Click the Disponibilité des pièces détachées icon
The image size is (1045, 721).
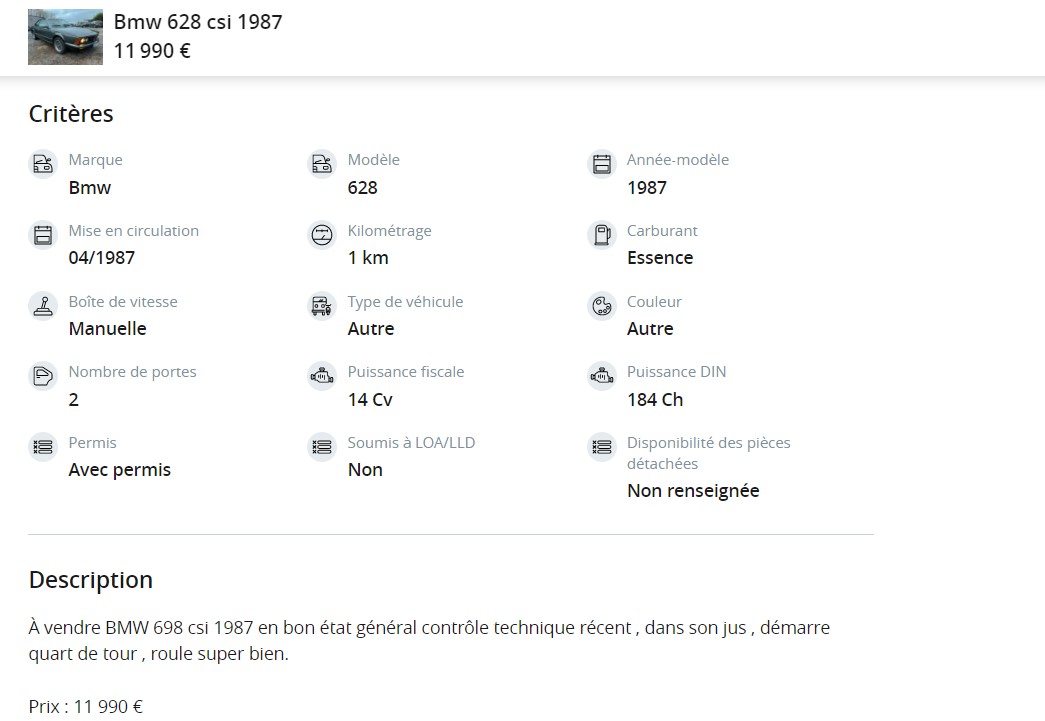point(601,447)
